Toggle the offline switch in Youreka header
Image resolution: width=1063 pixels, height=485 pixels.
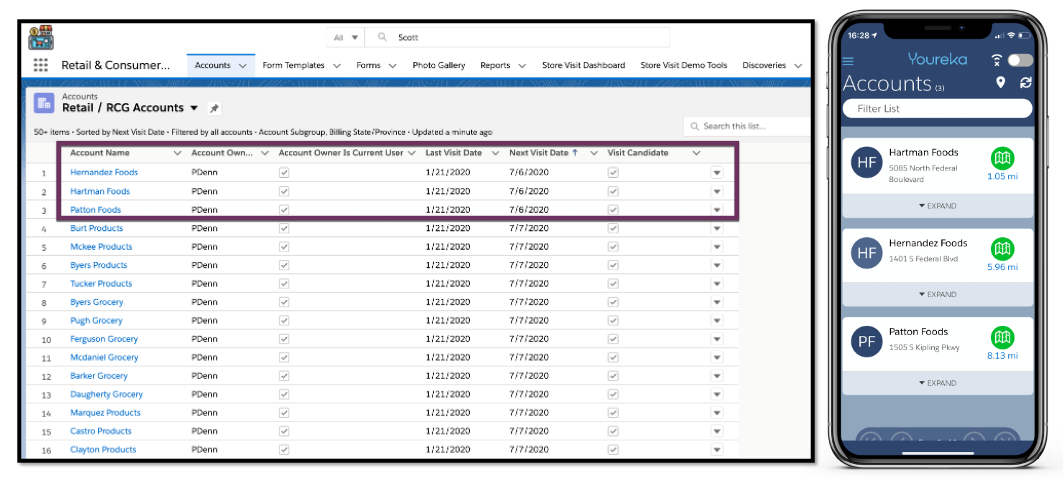(1020, 60)
